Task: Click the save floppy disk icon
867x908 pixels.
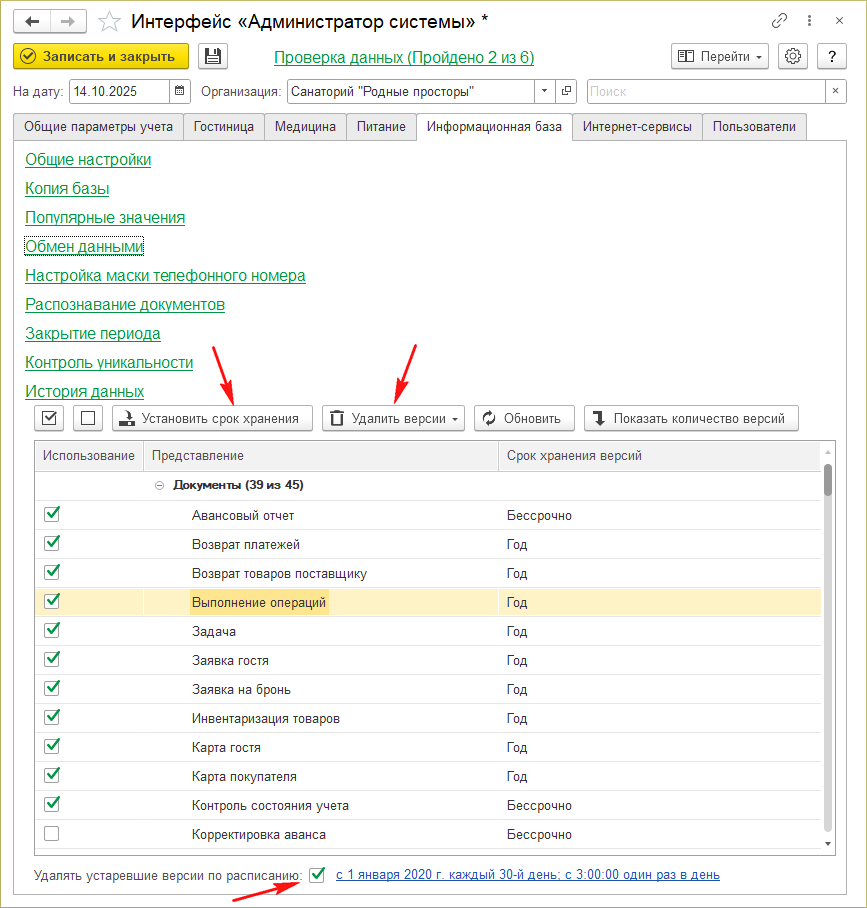Action: 213,57
